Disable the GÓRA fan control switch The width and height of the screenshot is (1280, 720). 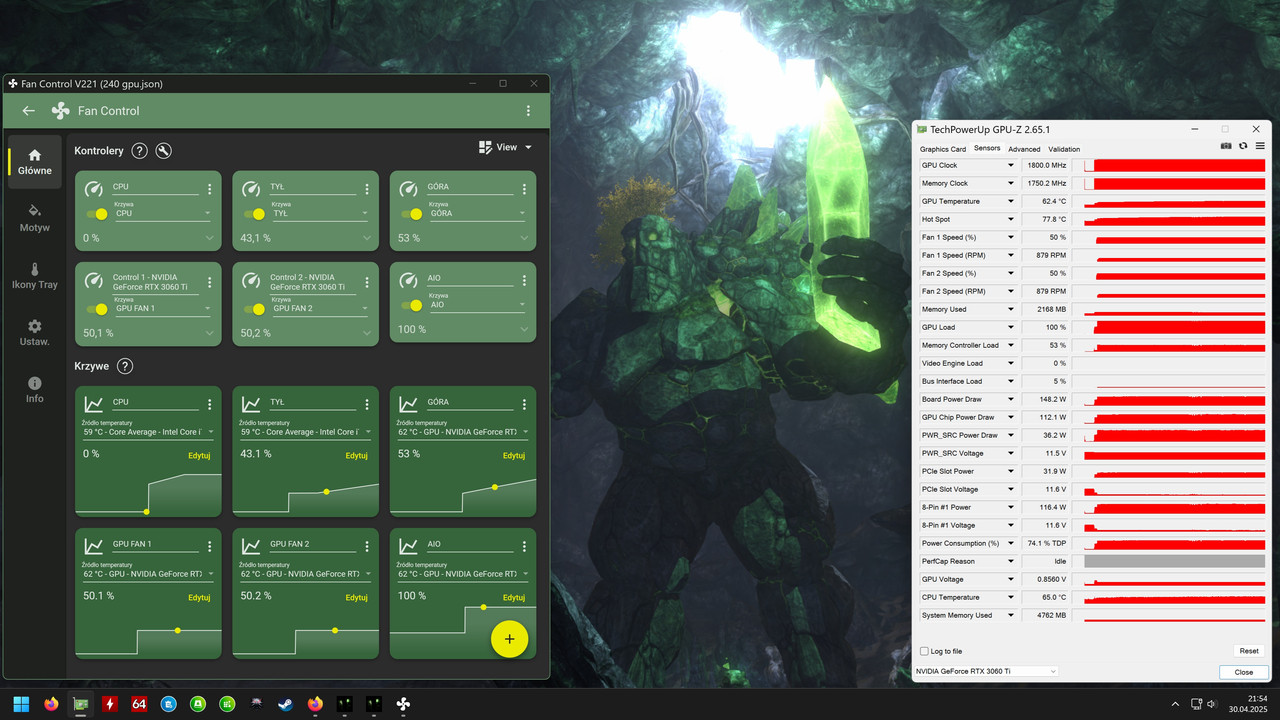412,214
